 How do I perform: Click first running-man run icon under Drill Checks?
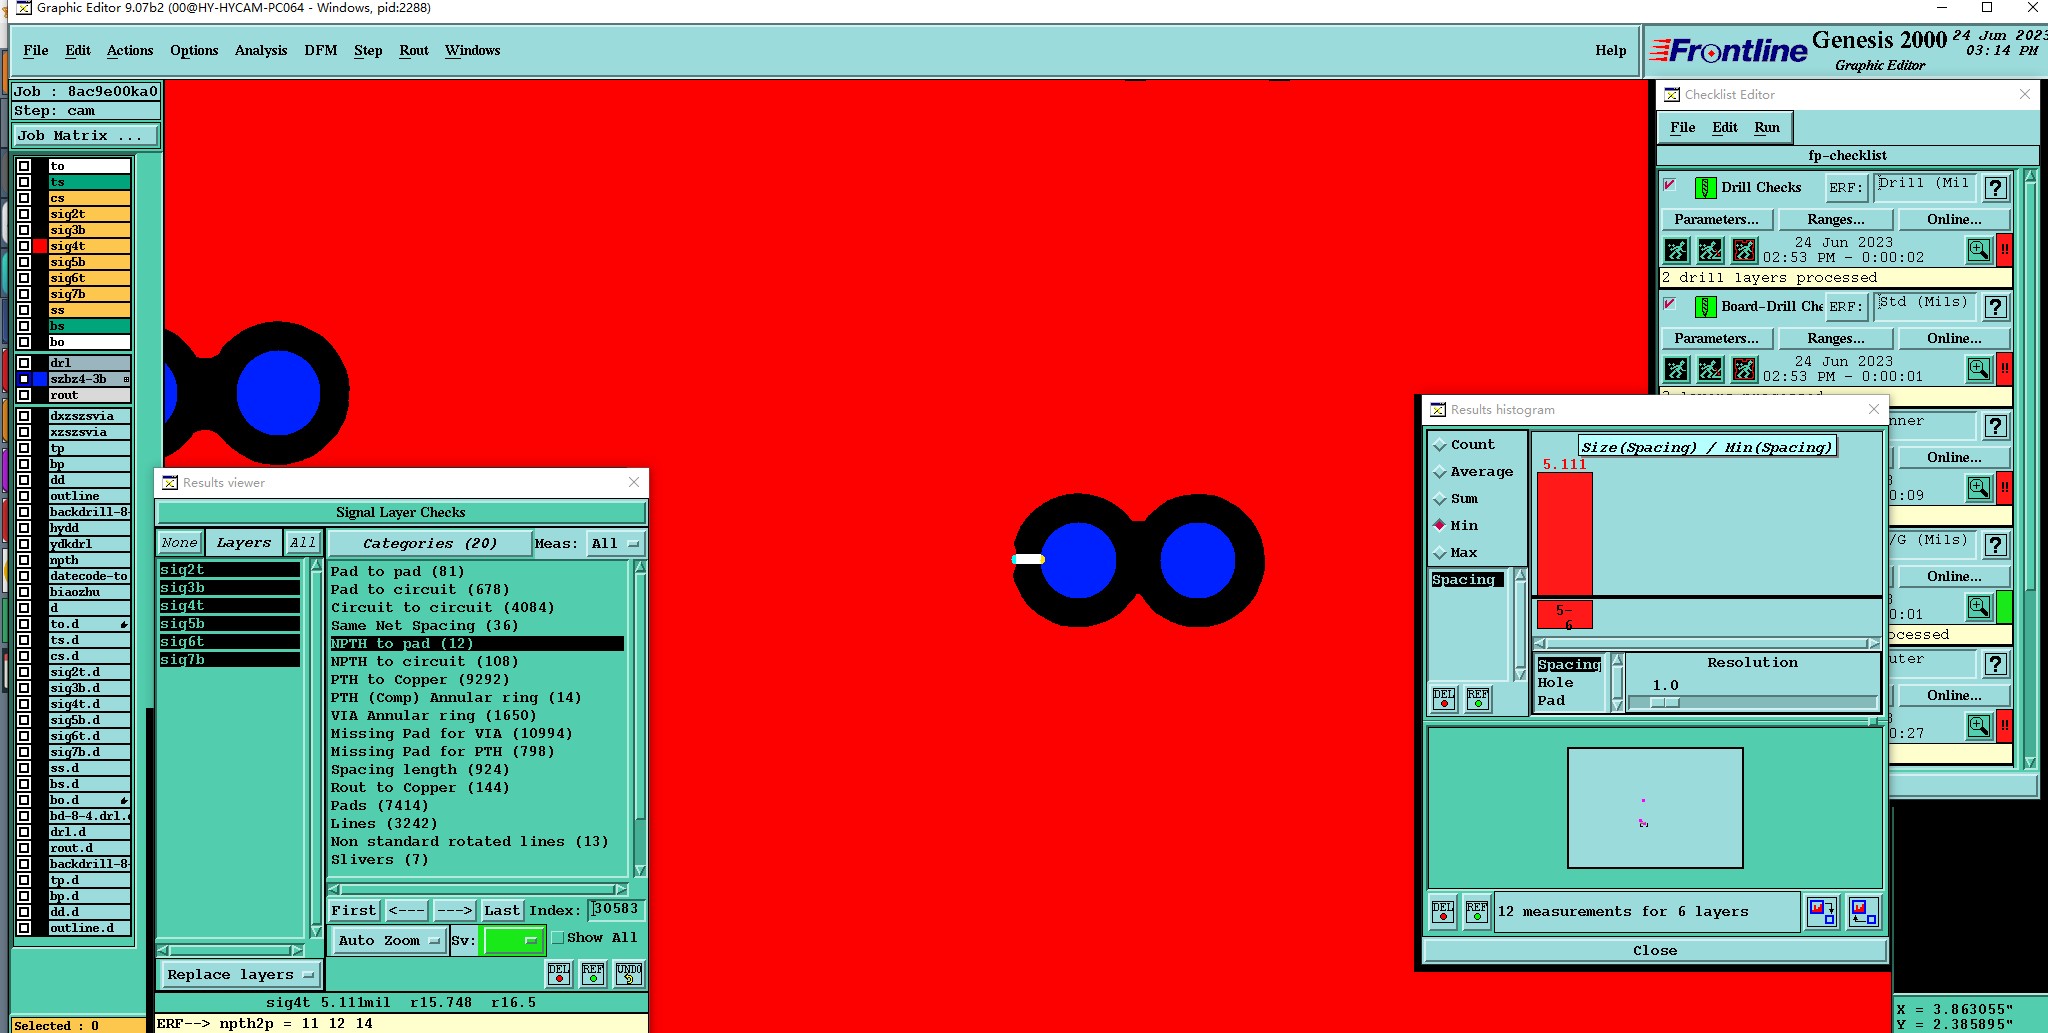tap(1677, 250)
